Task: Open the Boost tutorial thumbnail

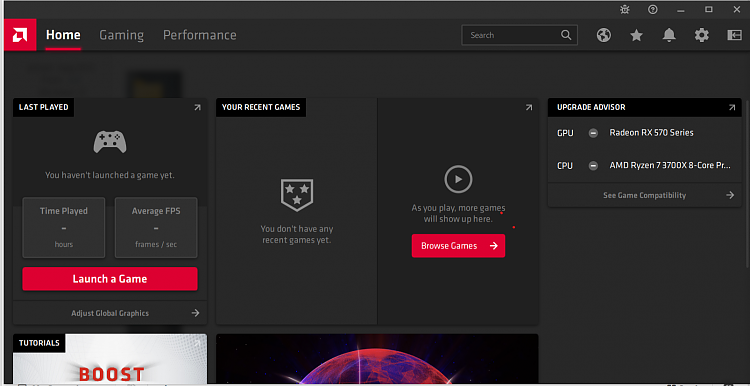Action: (110, 359)
